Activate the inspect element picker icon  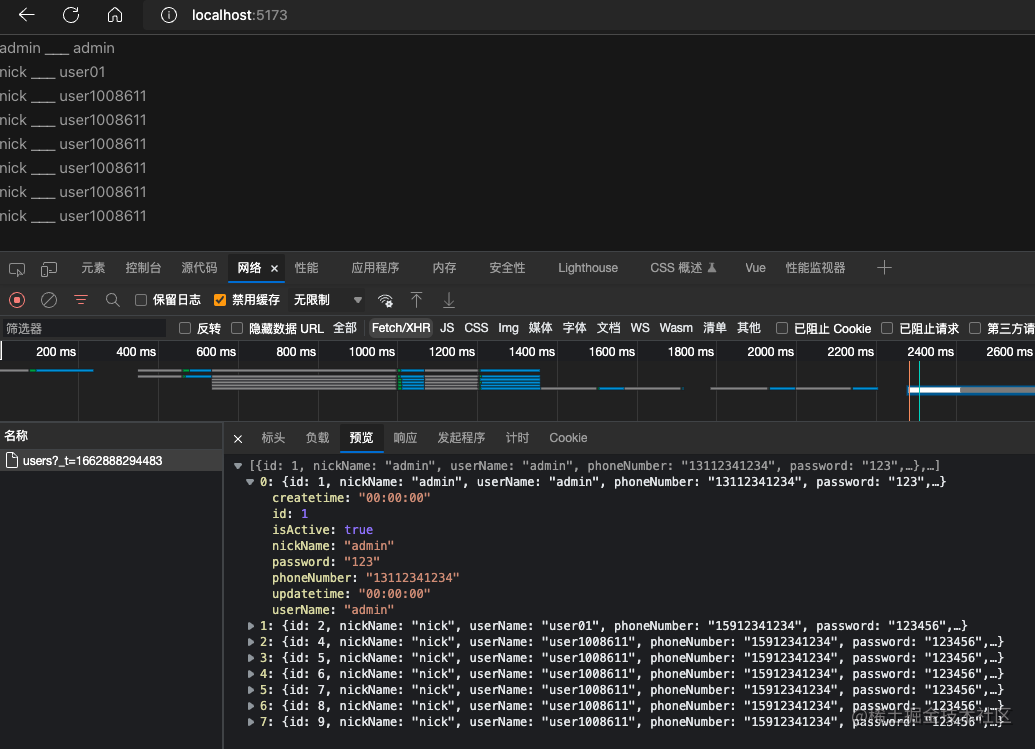tap(17, 269)
